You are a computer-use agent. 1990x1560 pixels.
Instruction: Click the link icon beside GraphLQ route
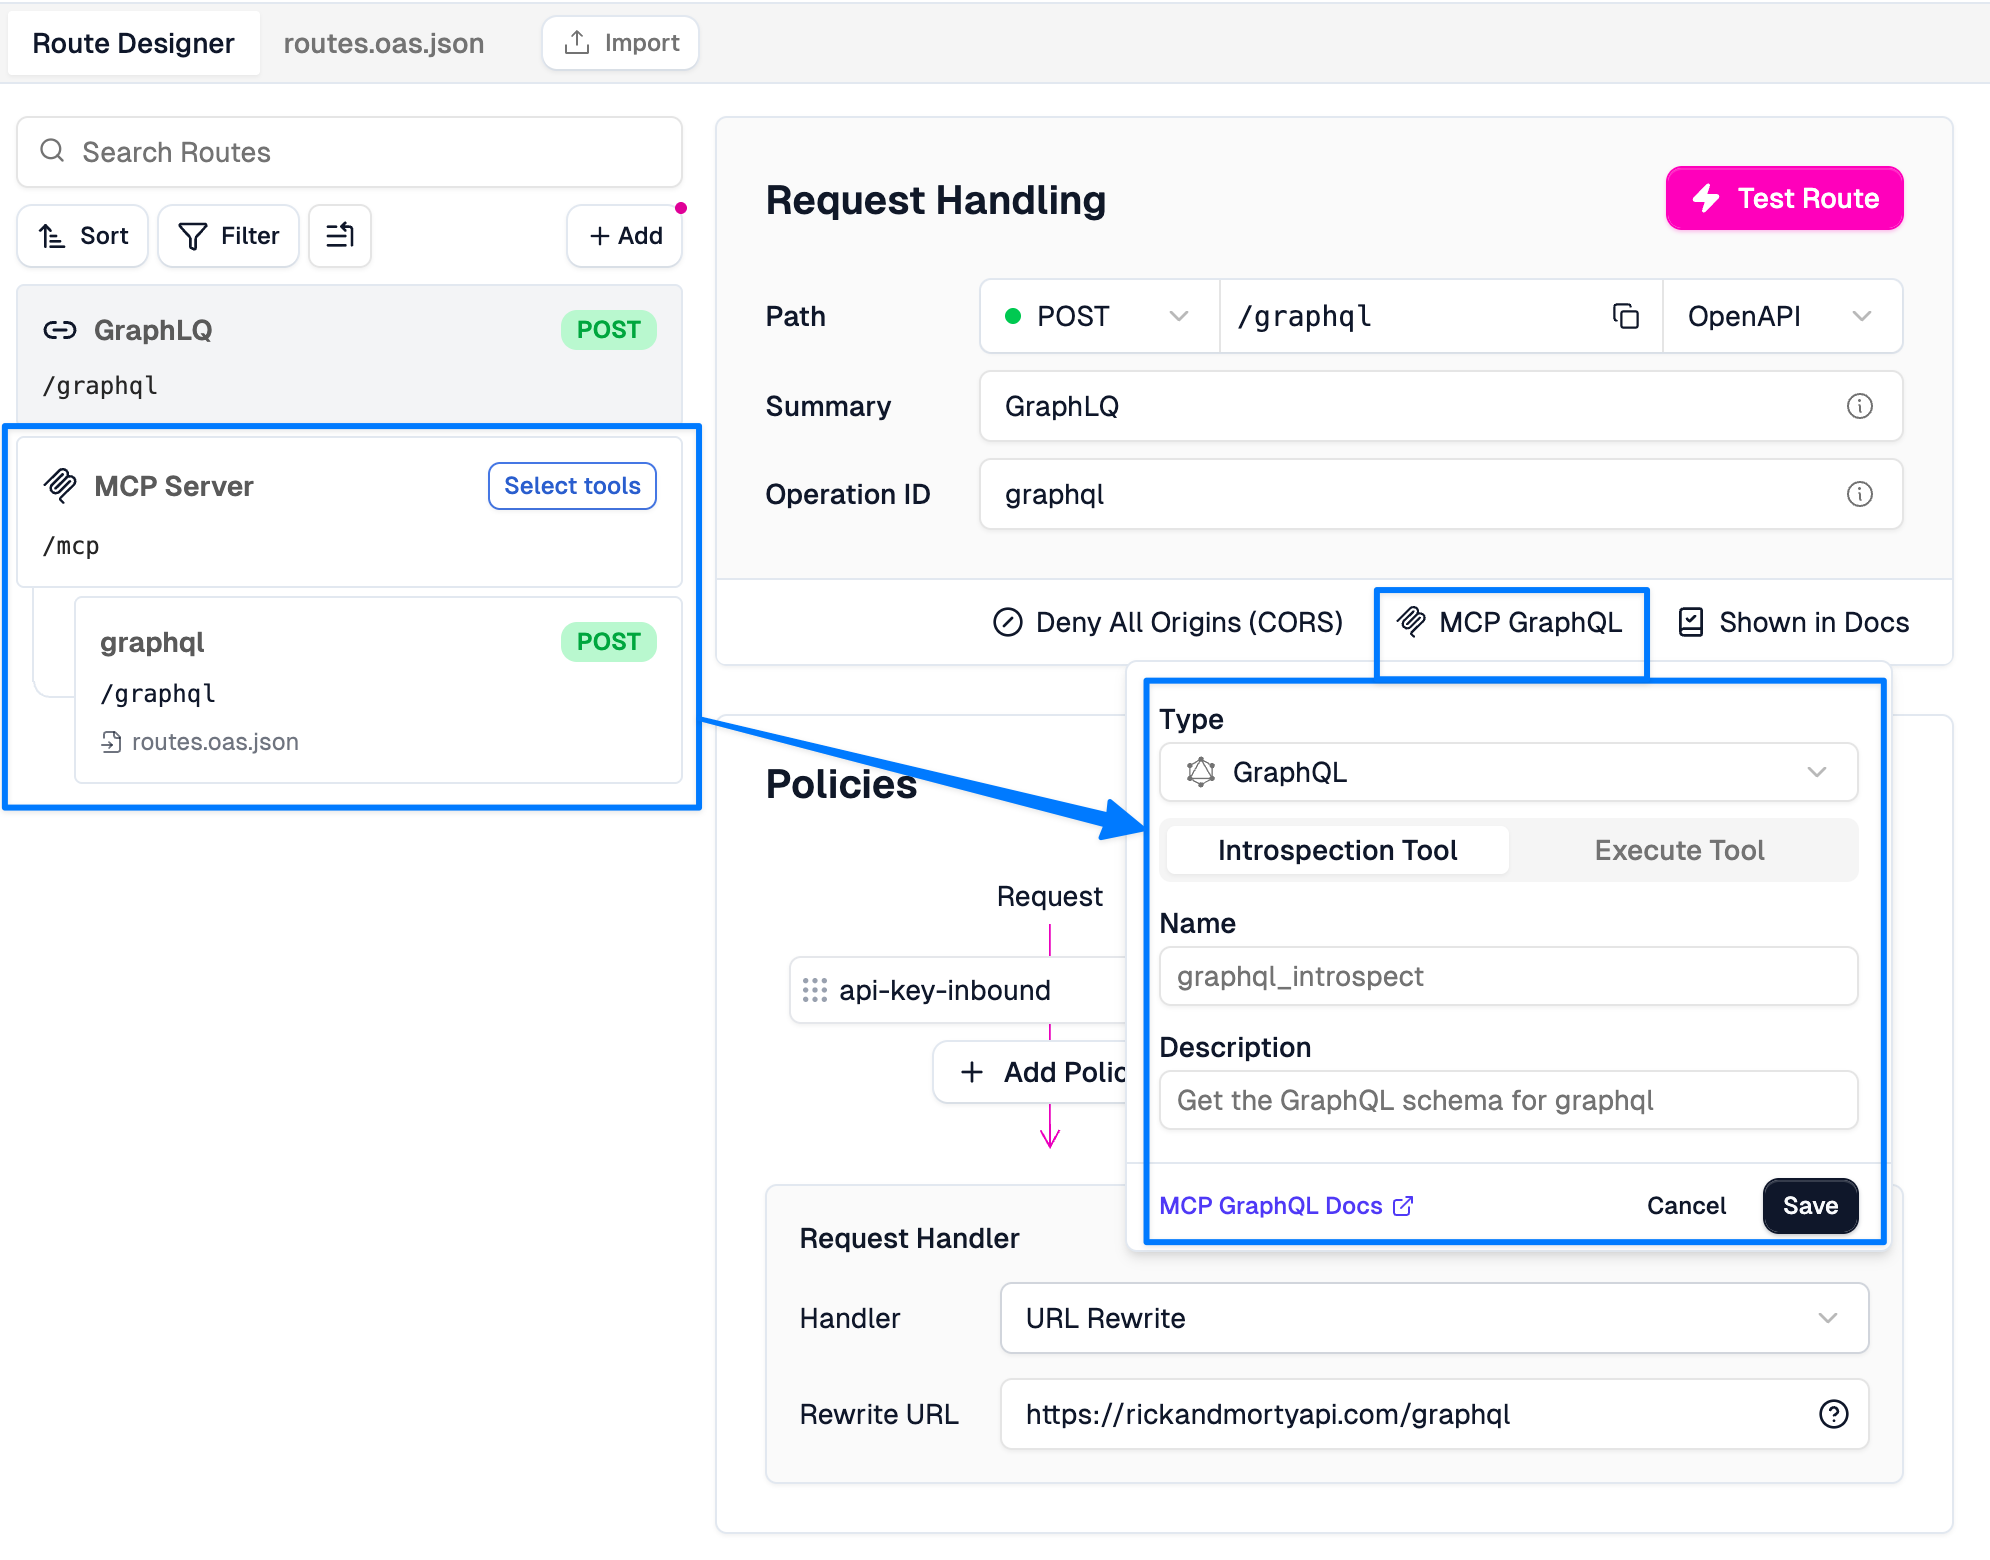tap(60, 329)
